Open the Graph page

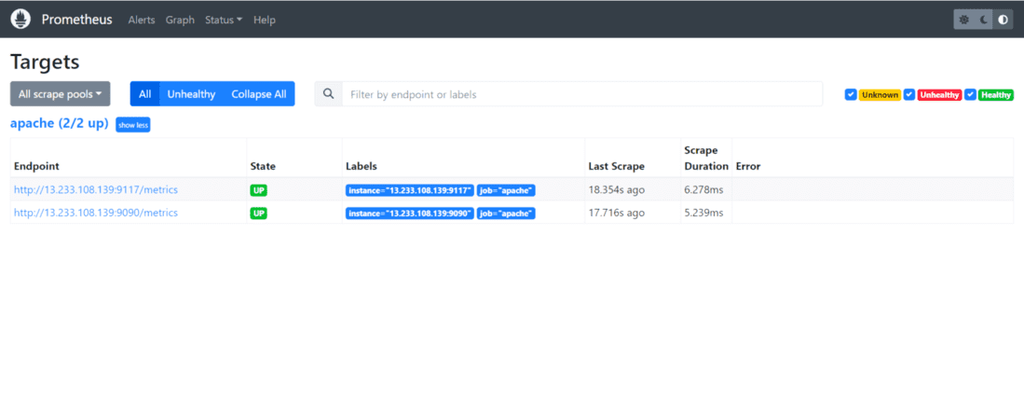click(180, 20)
